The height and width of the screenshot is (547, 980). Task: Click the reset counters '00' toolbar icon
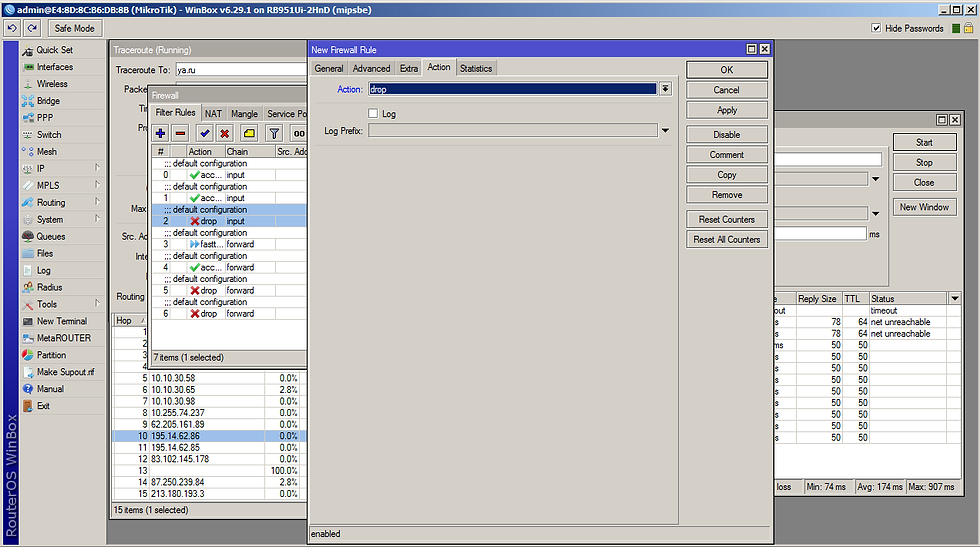coord(299,133)
